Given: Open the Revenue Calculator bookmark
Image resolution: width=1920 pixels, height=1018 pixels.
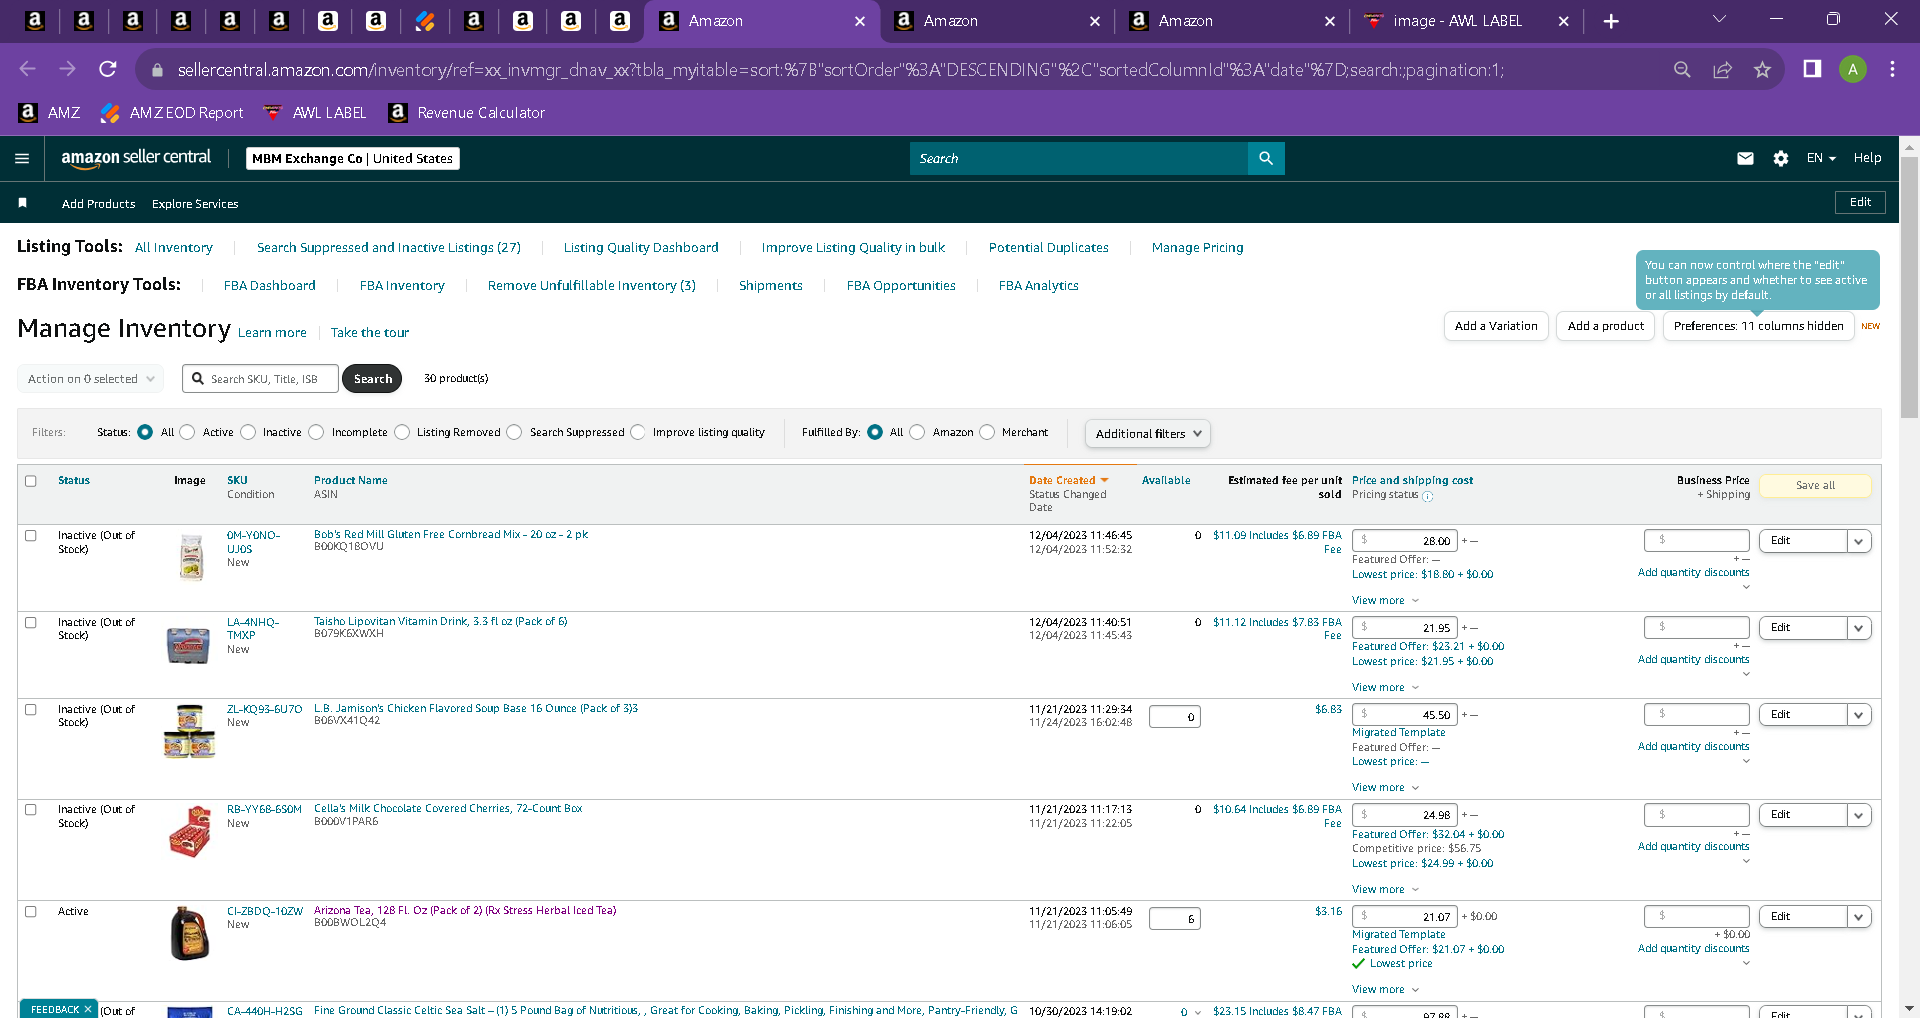Looking at the screenshot, I should coord(467,113).
